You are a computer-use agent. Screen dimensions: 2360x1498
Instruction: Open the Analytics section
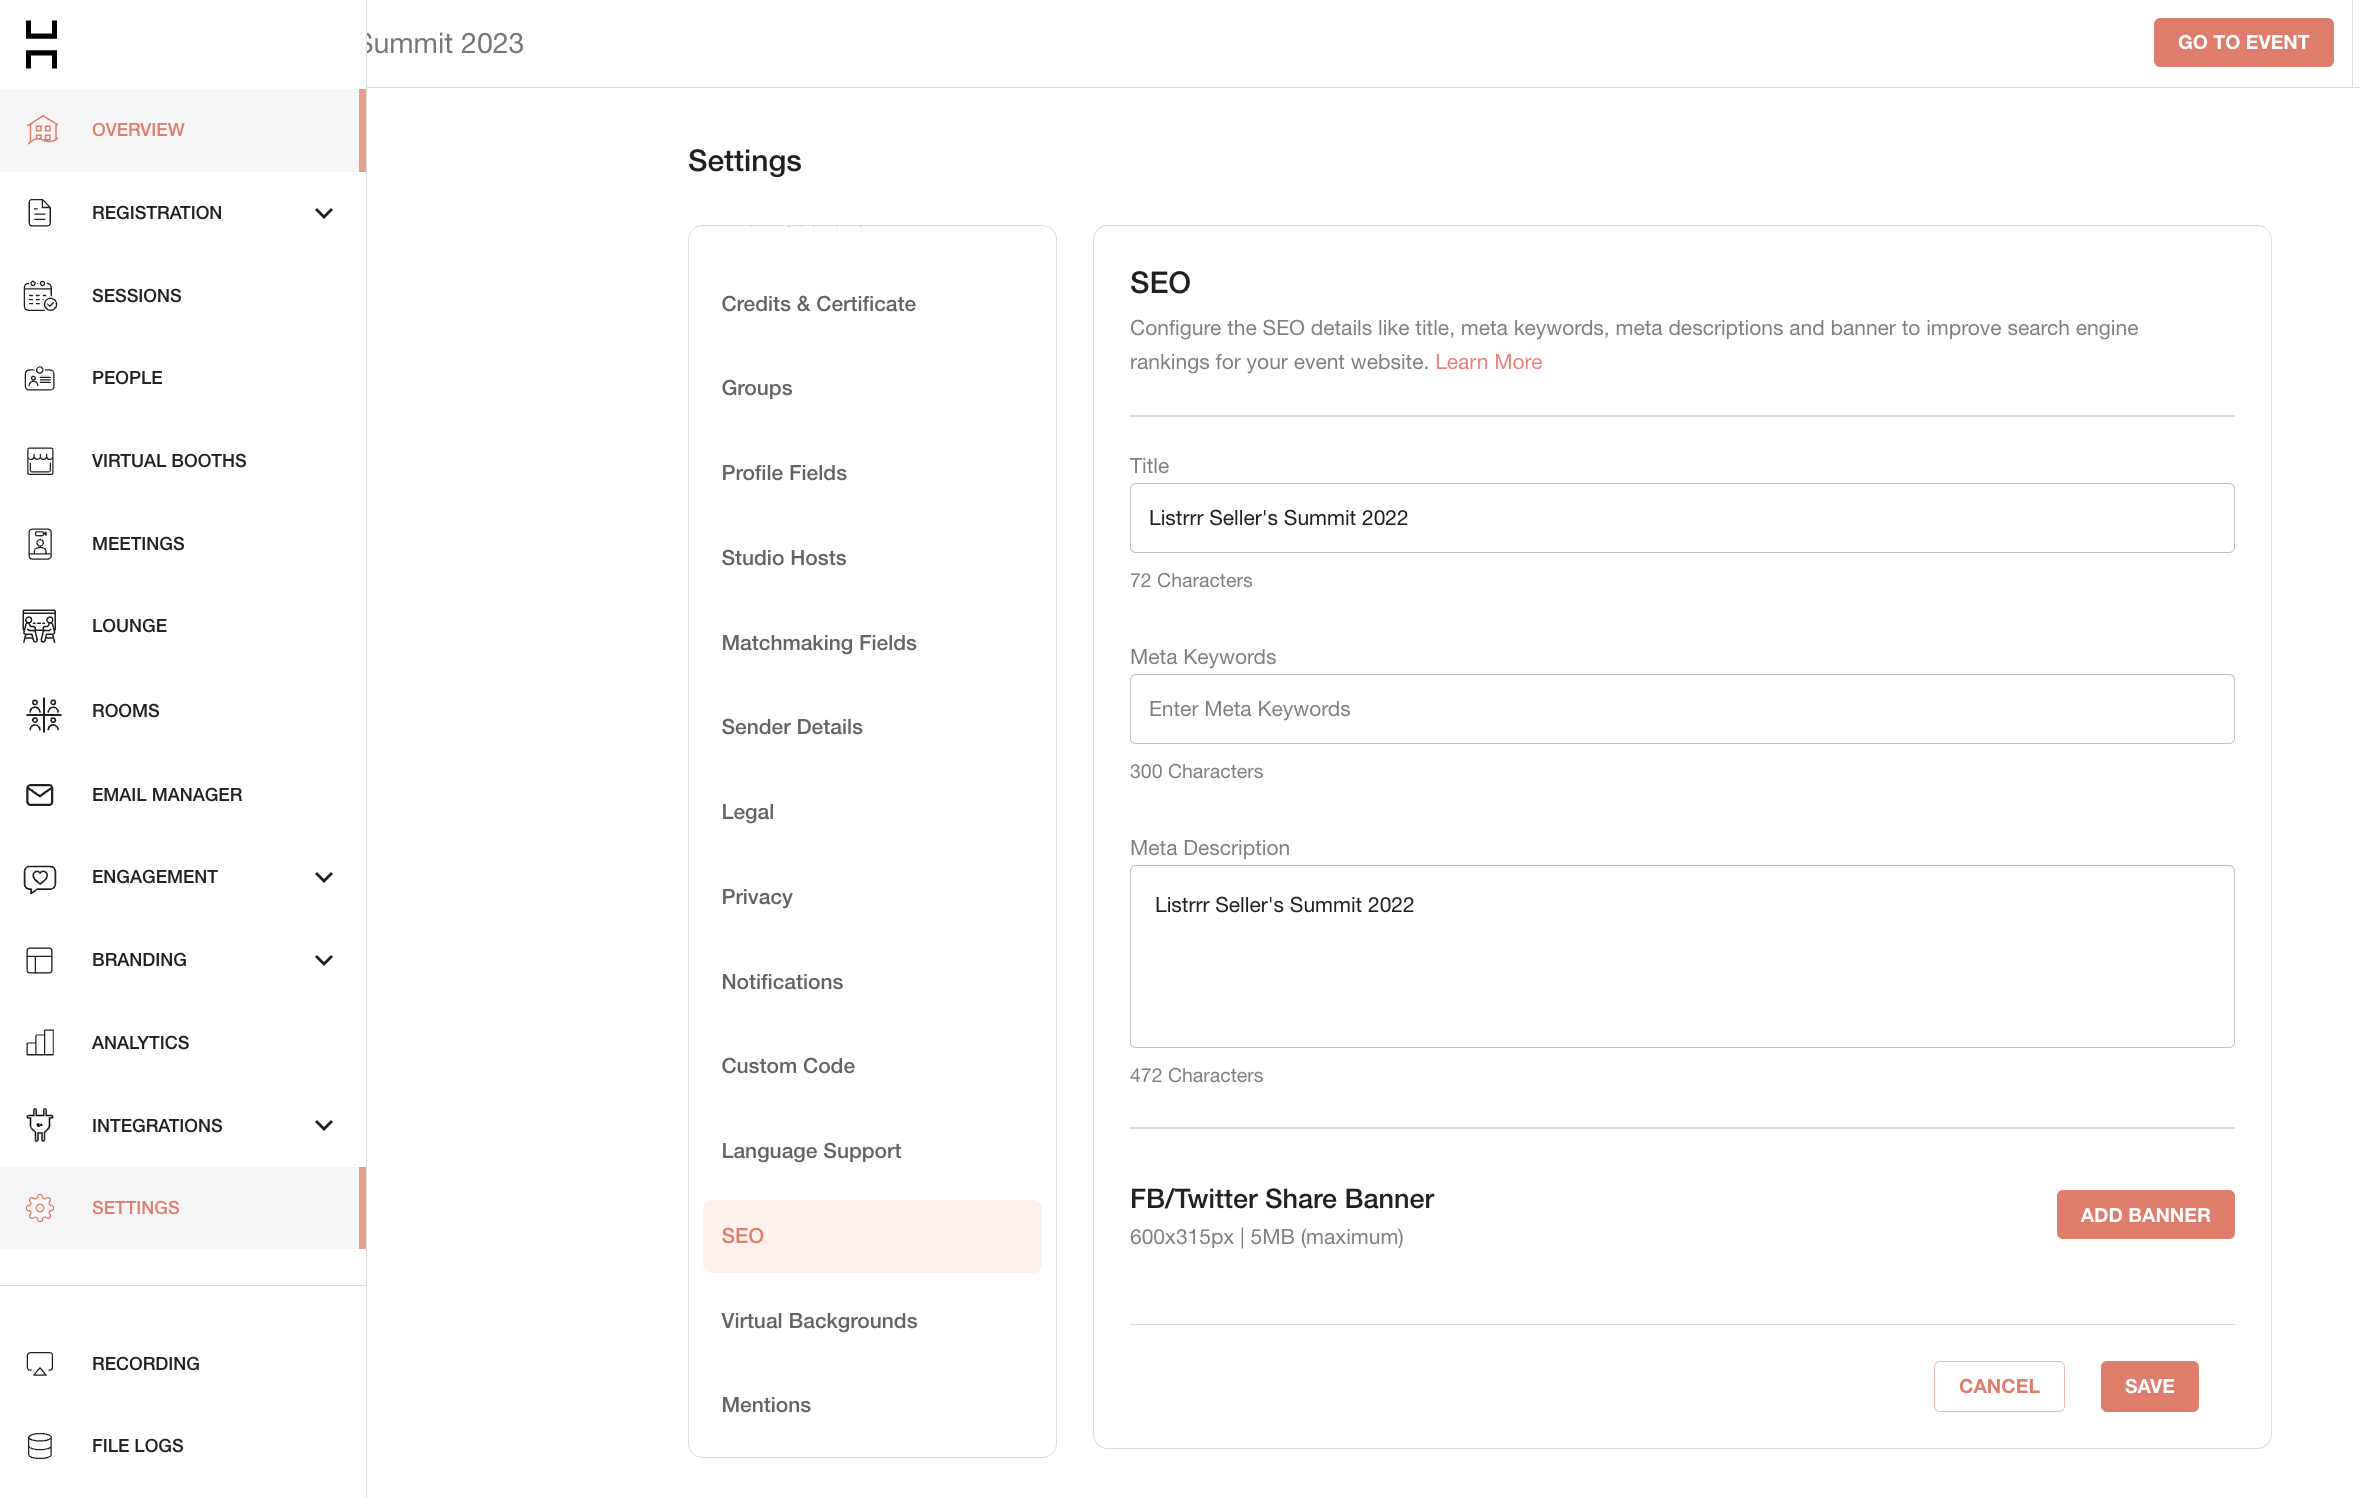(183, 1043)
